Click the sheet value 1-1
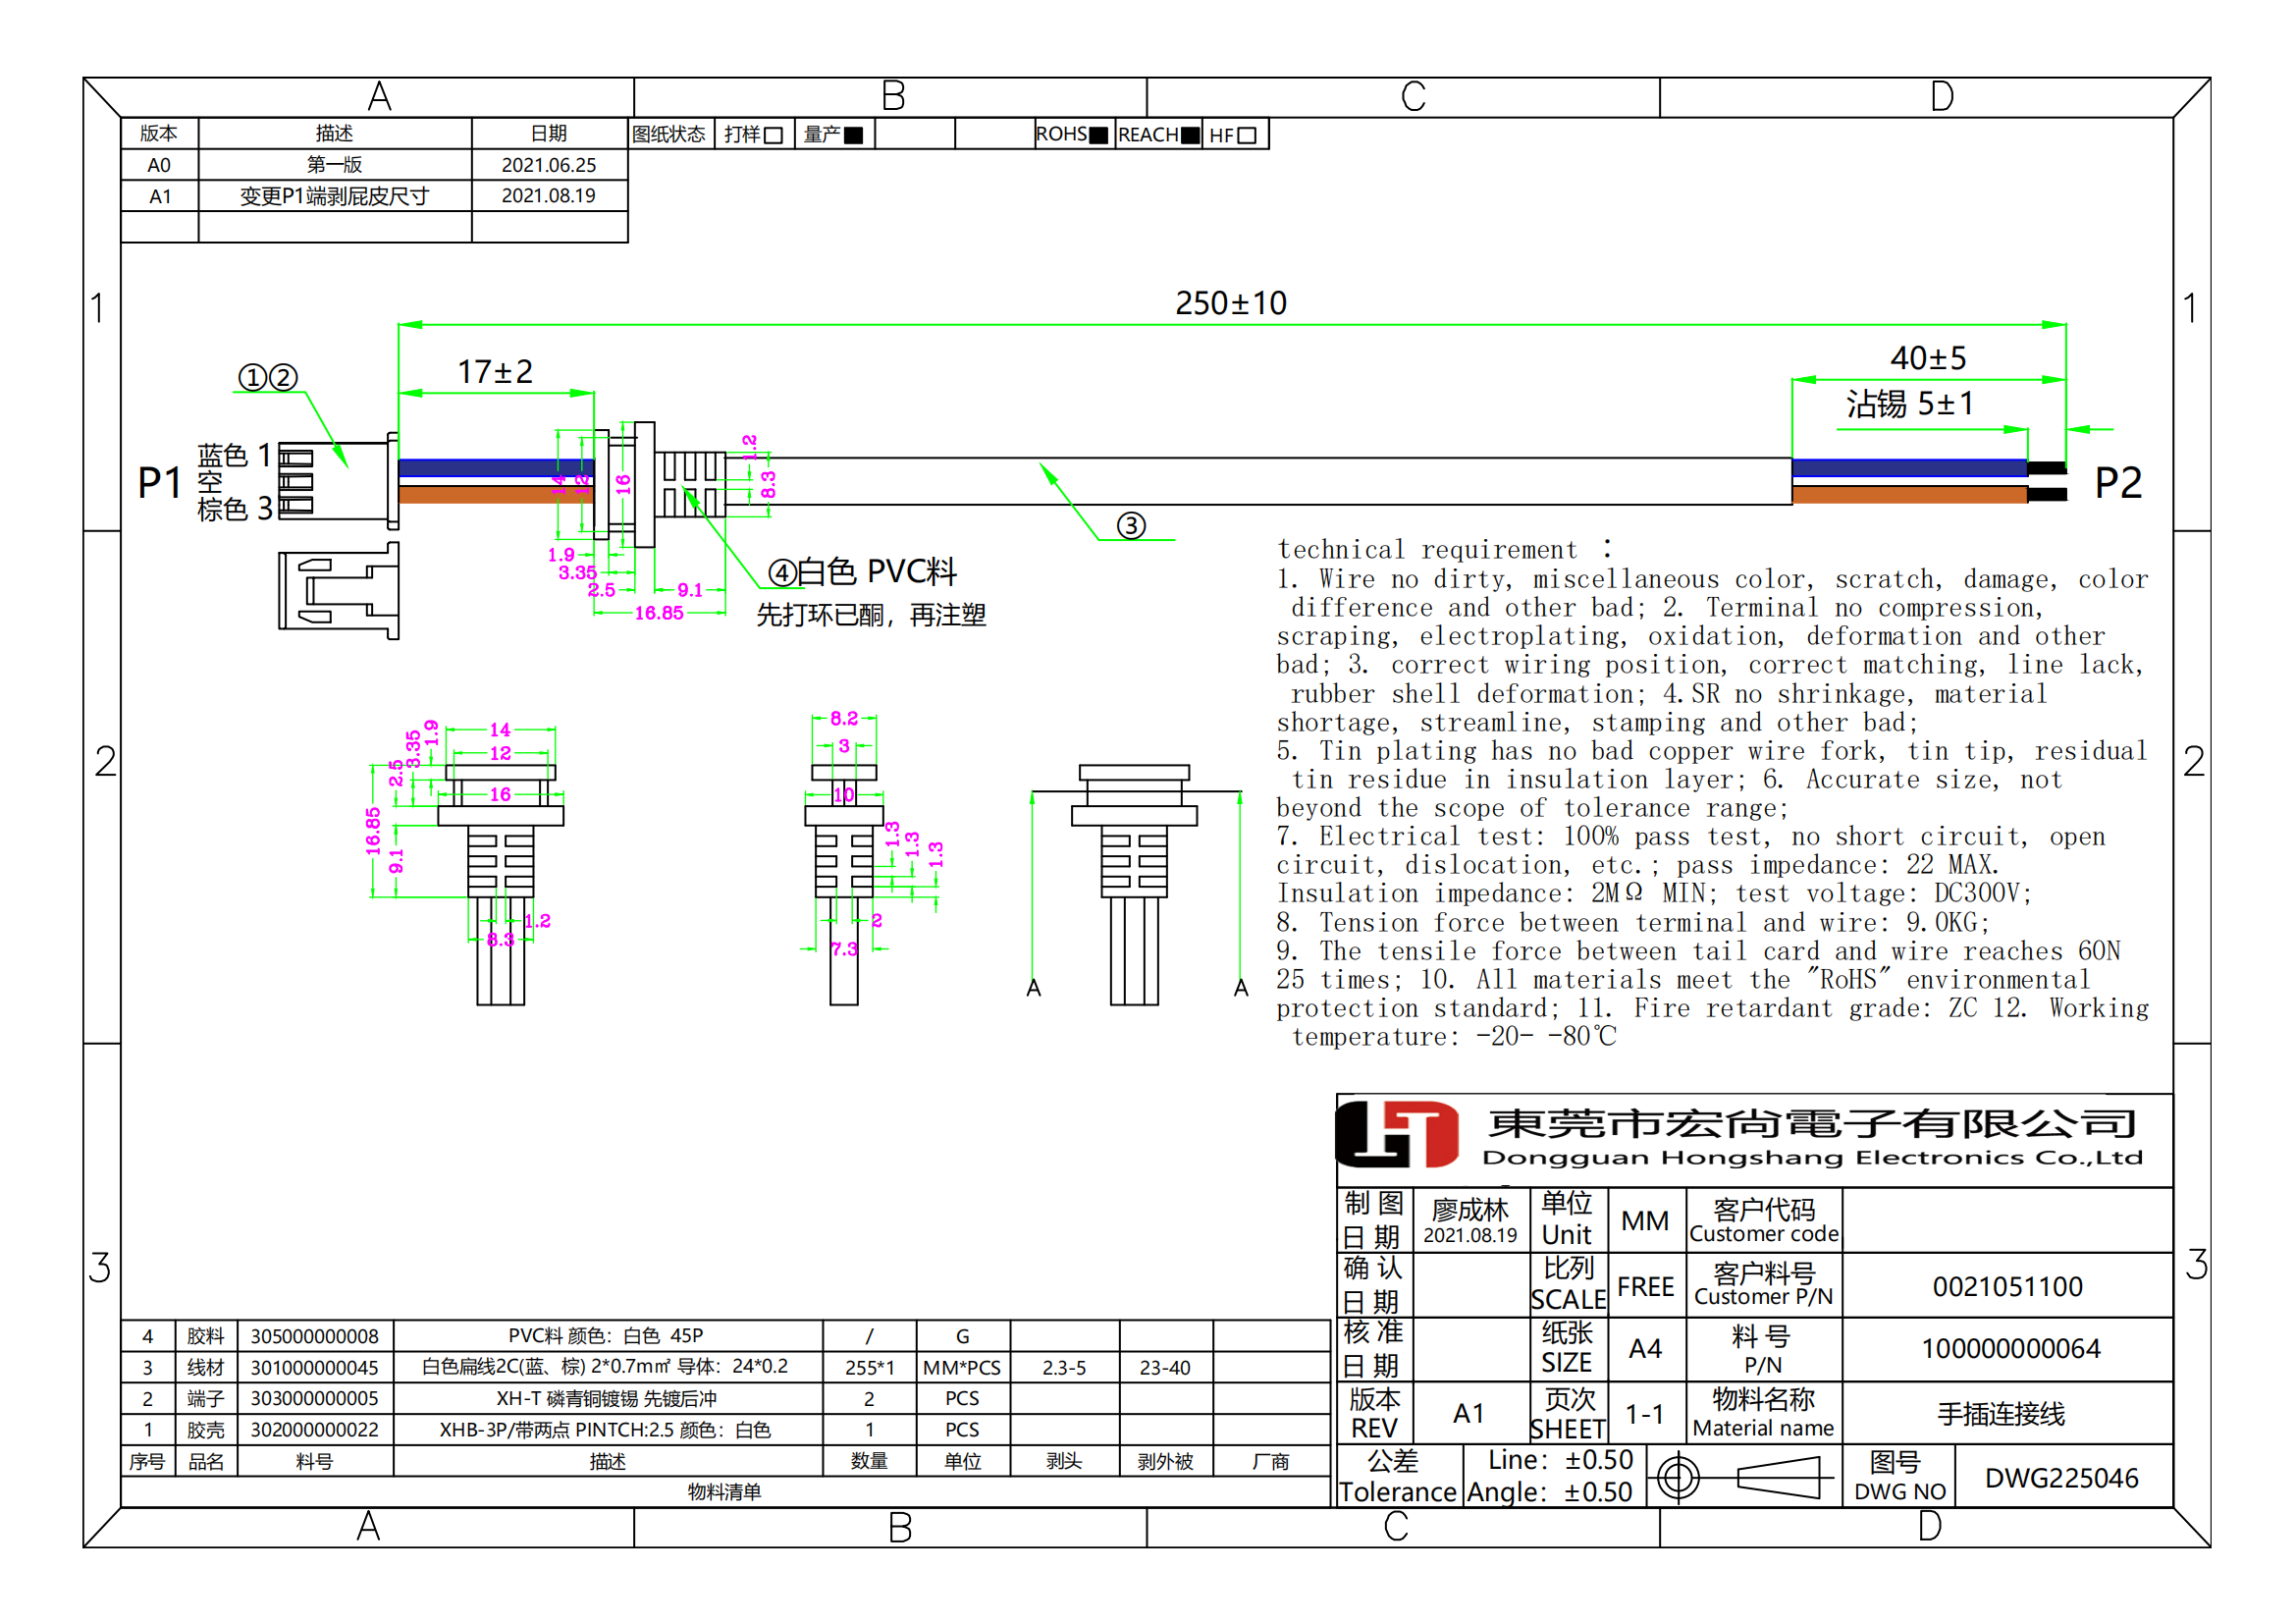2296x1623 pixels. (x=1645, y=1414)
